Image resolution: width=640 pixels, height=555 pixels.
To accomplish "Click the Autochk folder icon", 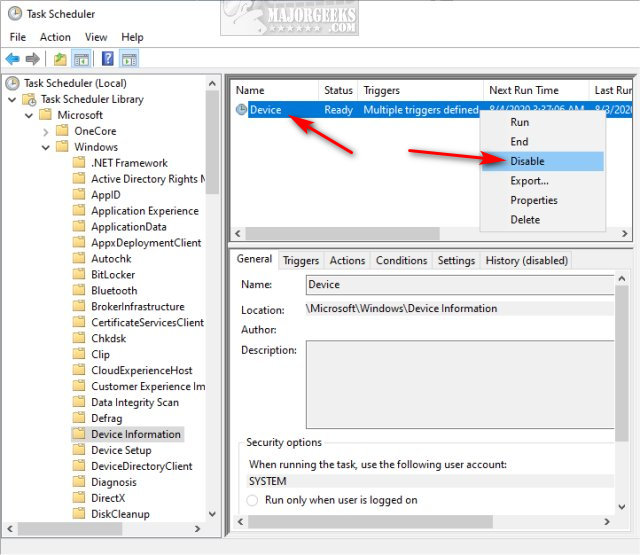I will point(79,258).
